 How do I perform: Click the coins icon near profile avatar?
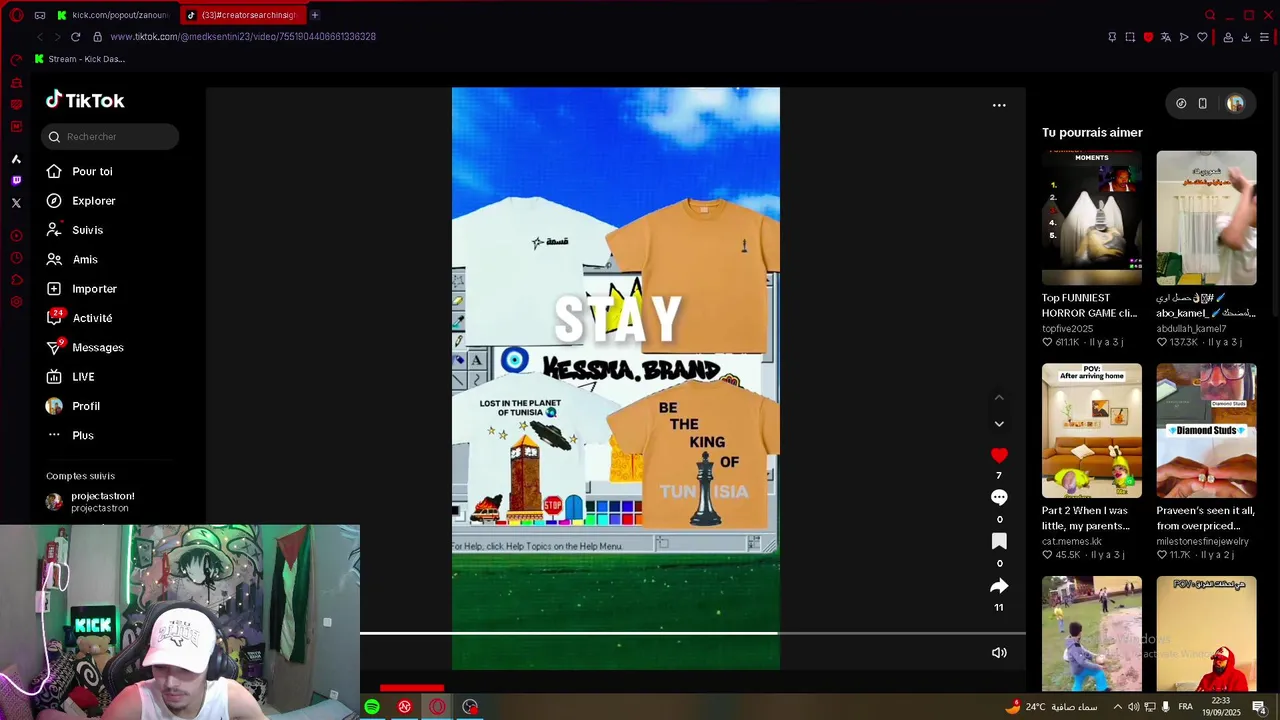1181,103
